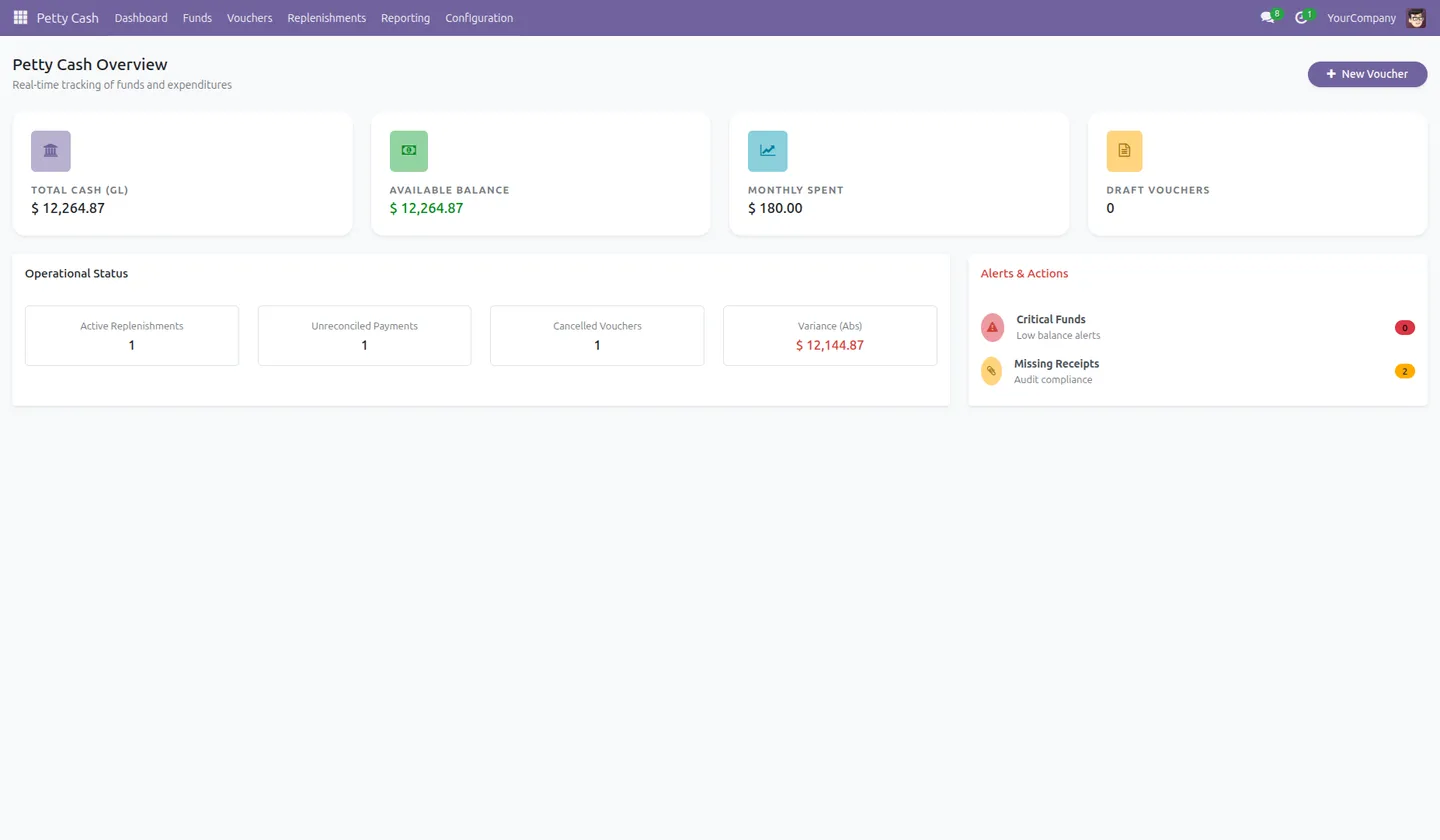1440x840 pixels.
Task: Click the user avatar picture
Action: tap(1416, 18)
